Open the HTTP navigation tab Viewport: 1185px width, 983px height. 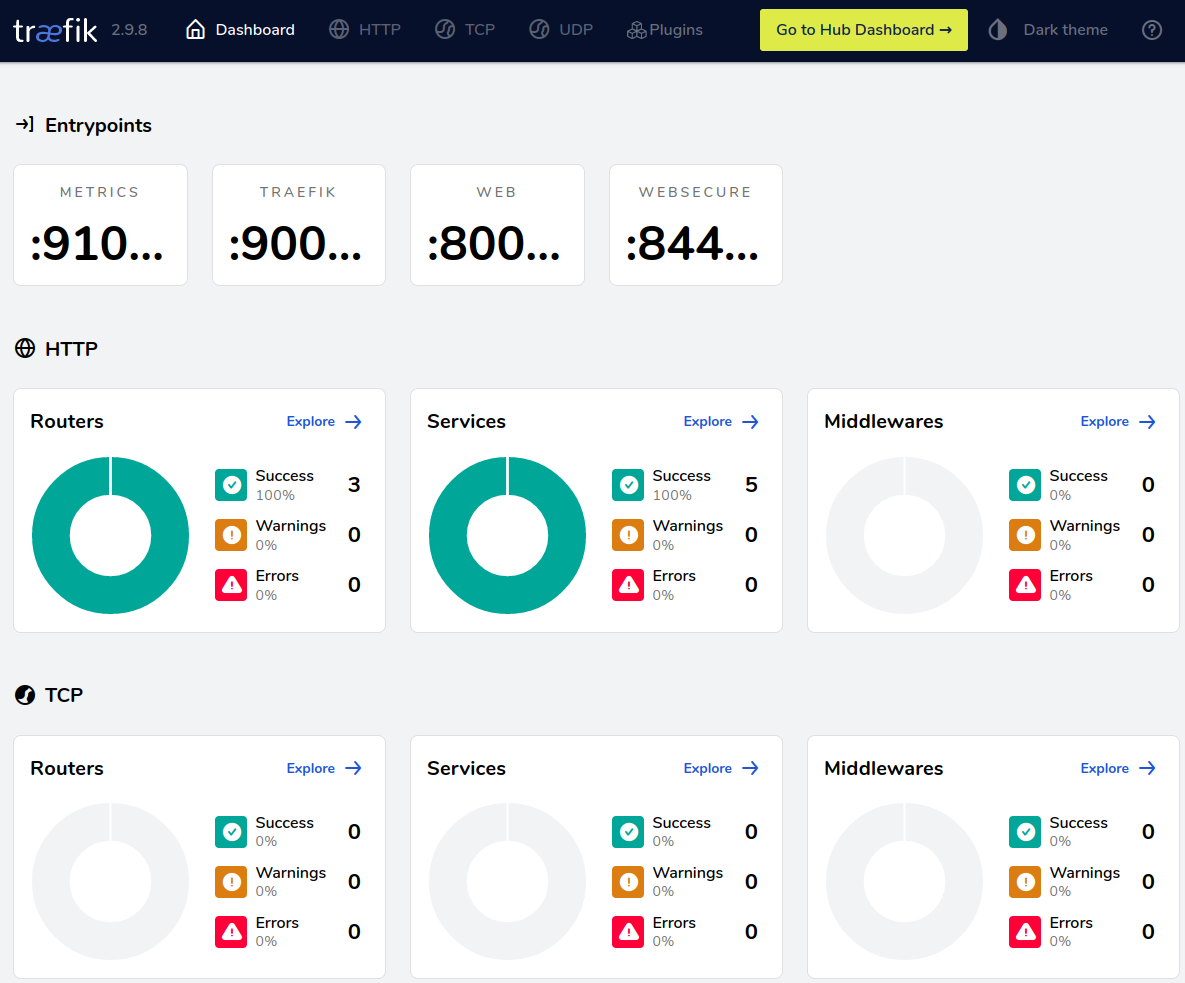click(365, 30)
